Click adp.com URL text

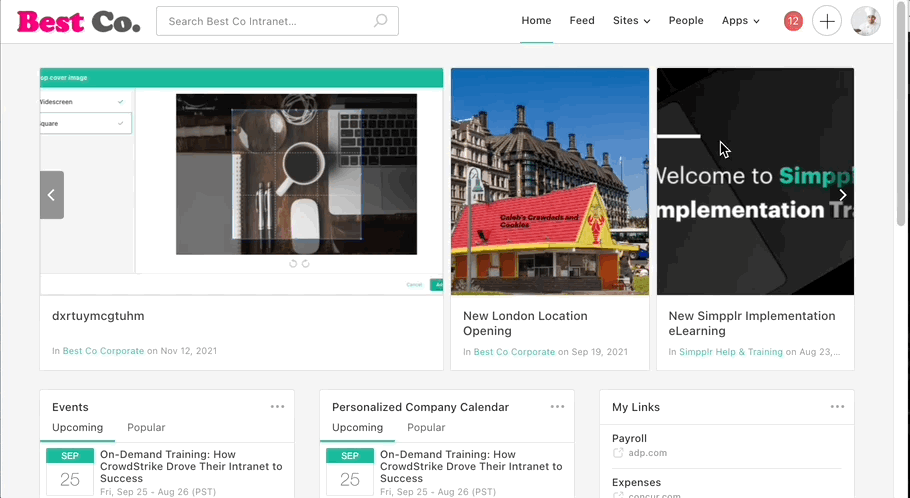tap(648, 453)
